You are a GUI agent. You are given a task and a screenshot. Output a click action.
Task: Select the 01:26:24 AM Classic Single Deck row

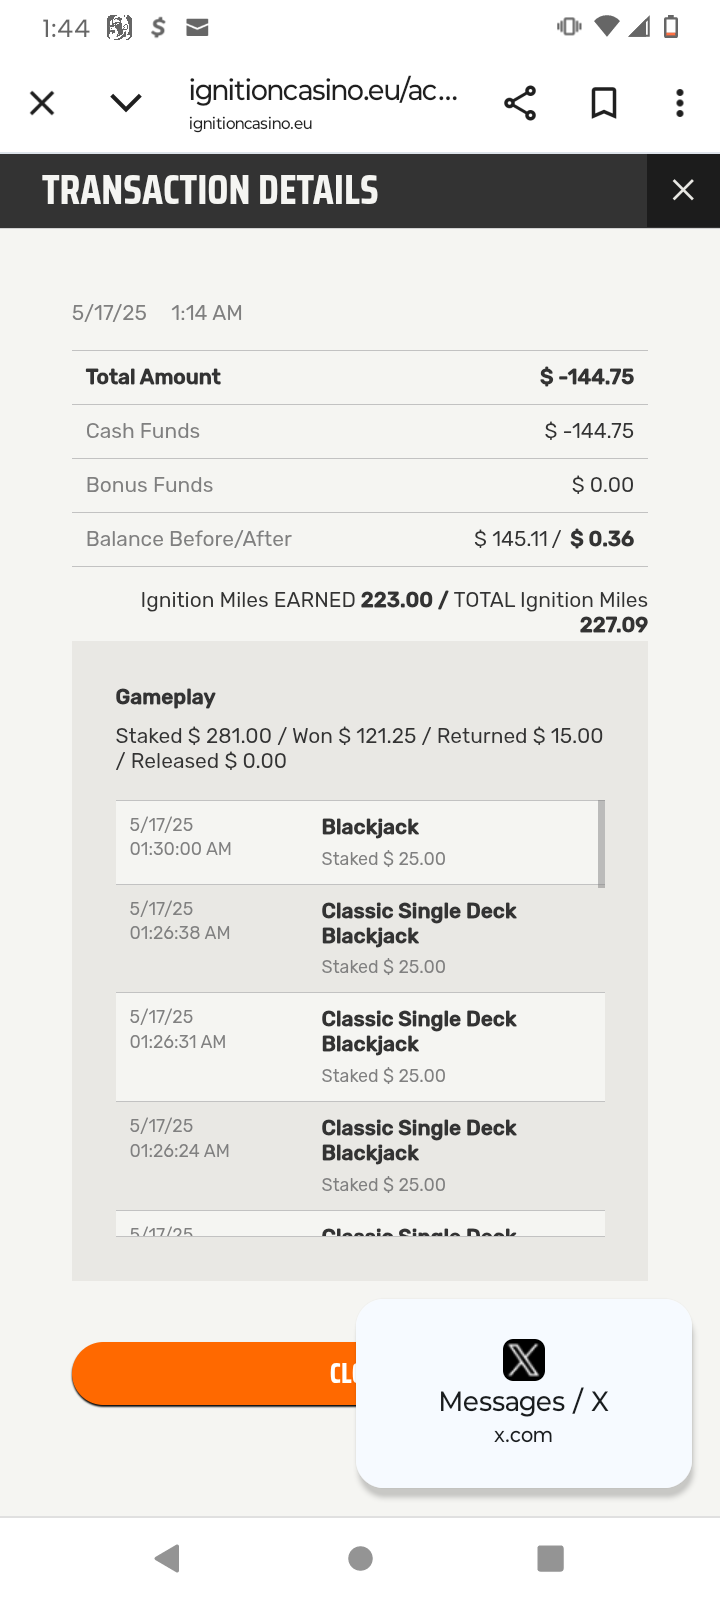(x=360, y=1156)
